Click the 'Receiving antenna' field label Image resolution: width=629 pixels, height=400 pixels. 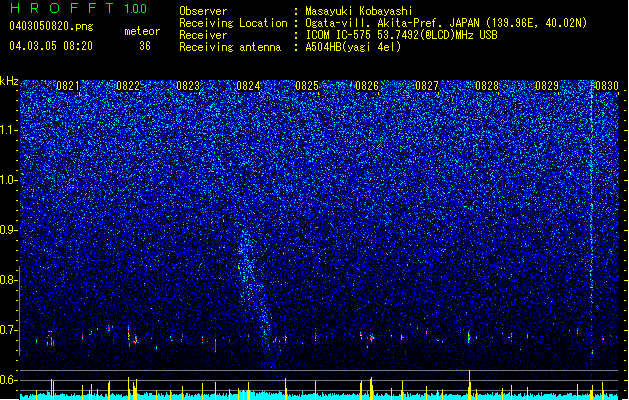pos(230,47)
